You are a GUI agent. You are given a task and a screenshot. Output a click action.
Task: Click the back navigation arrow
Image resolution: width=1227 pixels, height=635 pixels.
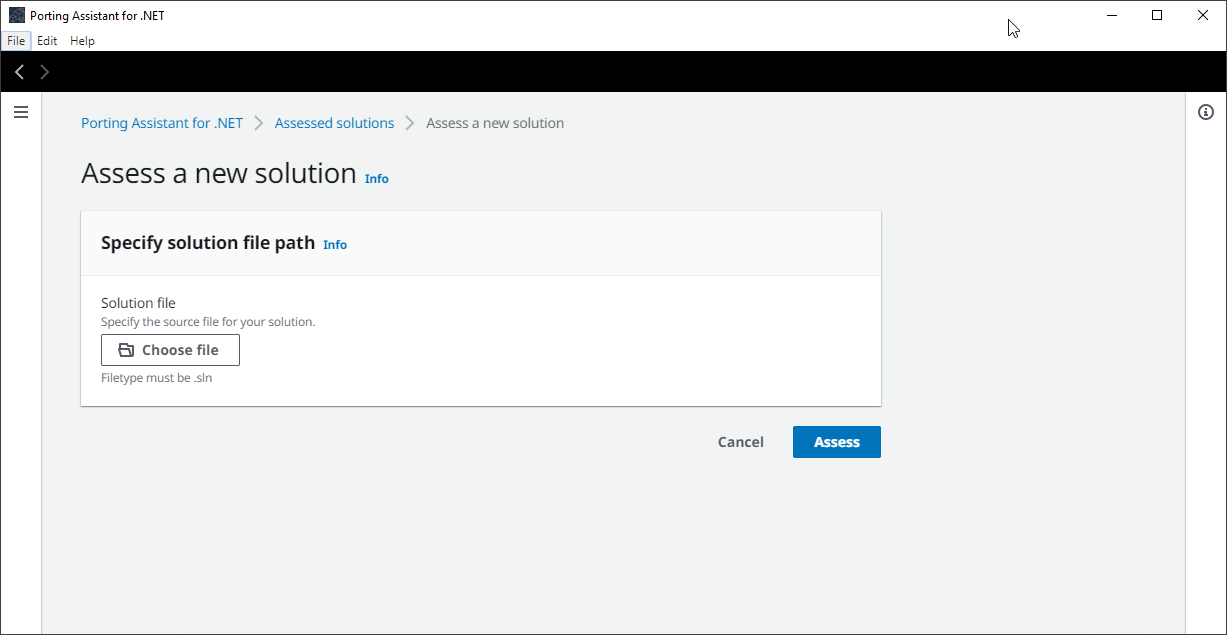[18, 71]
